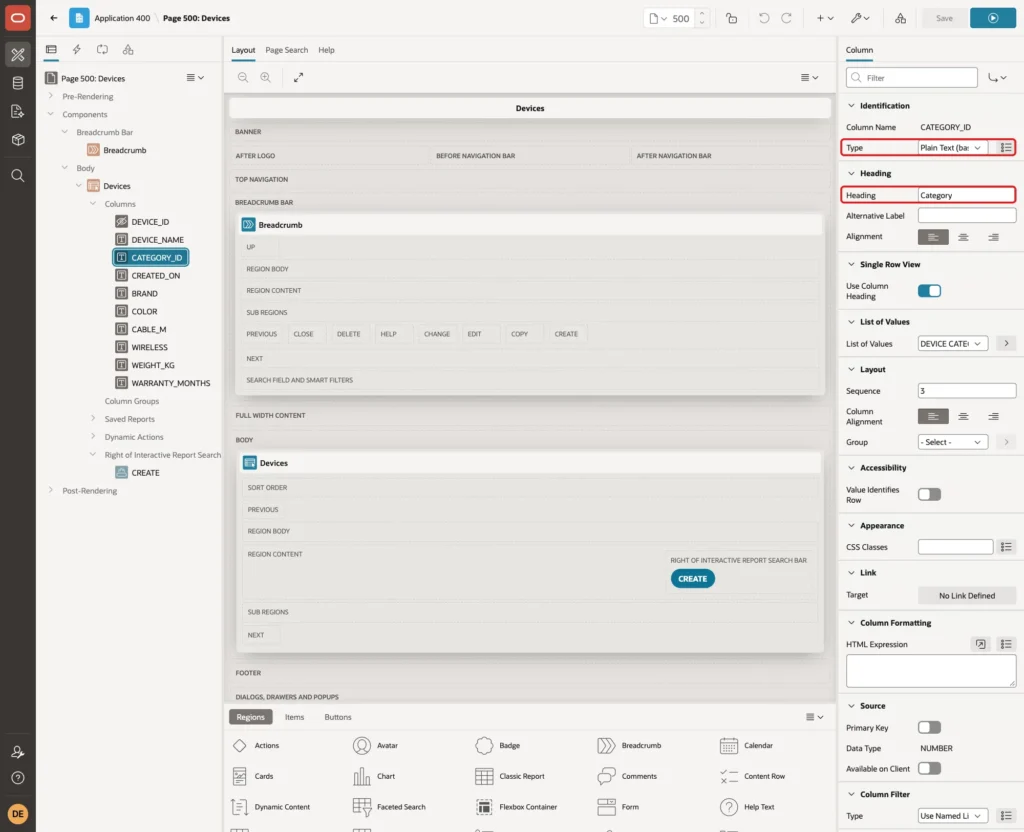Viewport: 1024px width, 832px height.
Task: Click the Save button
Action: coord(944,18)
